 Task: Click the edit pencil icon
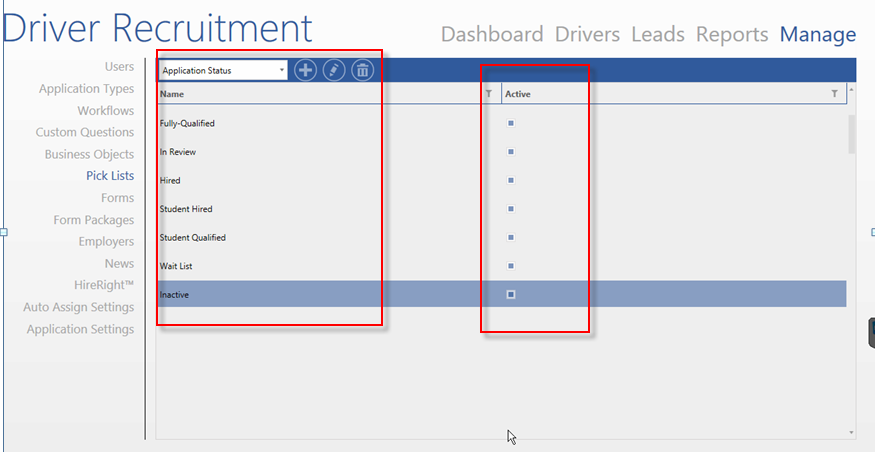pos(334,70)
